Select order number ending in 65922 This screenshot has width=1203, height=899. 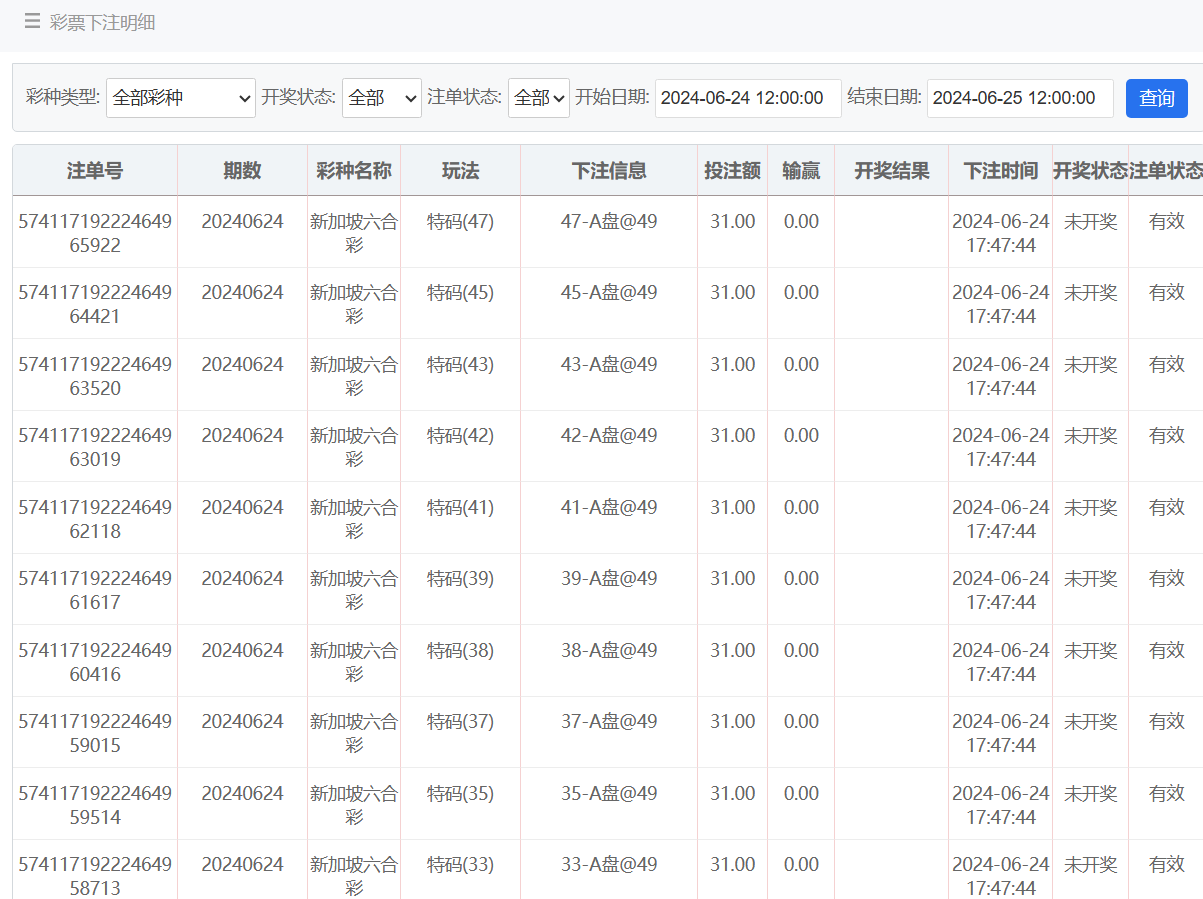coord(95,233)
